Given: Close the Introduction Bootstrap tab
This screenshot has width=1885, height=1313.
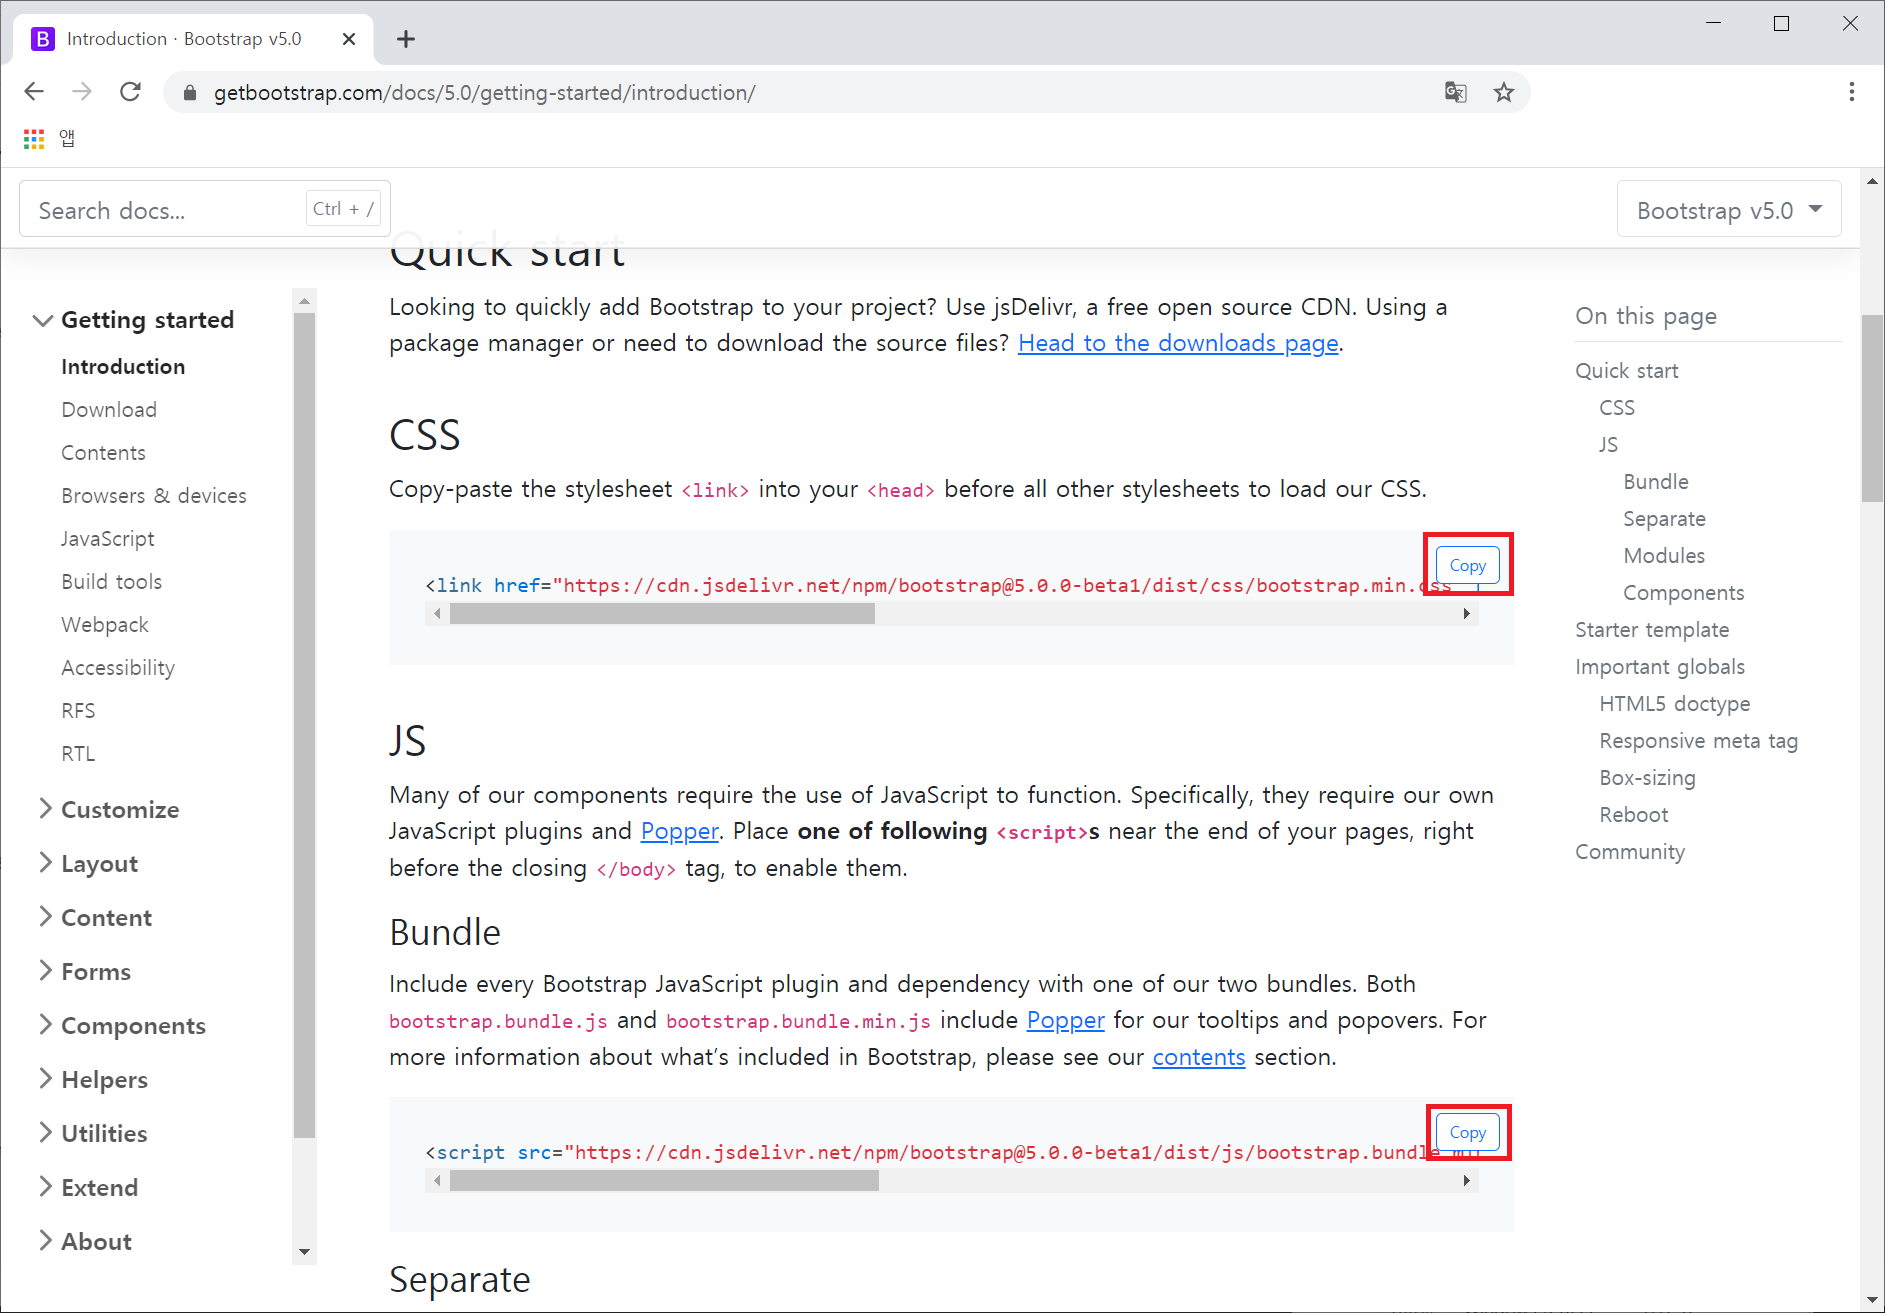Looking at the screenshot, I should click(x=349, y=39).
